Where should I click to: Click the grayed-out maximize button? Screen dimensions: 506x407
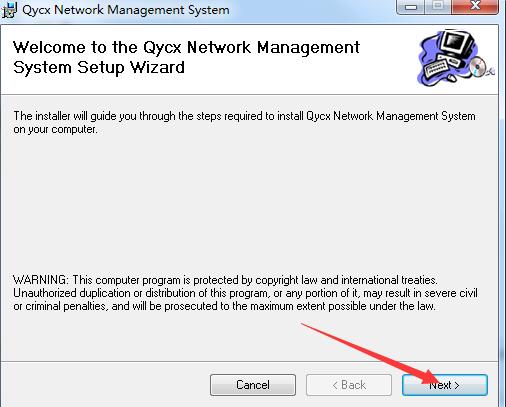point(438,7)
